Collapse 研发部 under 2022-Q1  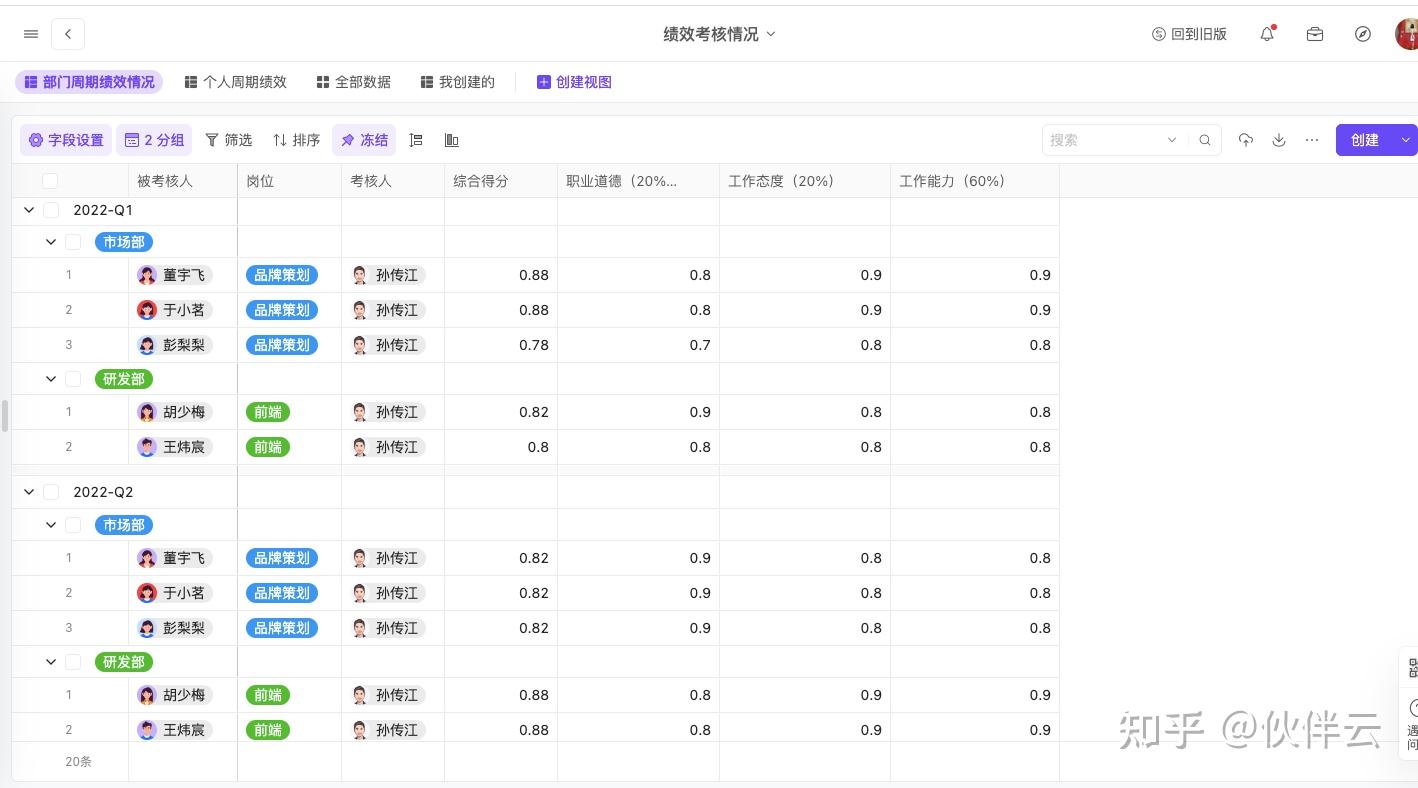(x=51, y=379)
